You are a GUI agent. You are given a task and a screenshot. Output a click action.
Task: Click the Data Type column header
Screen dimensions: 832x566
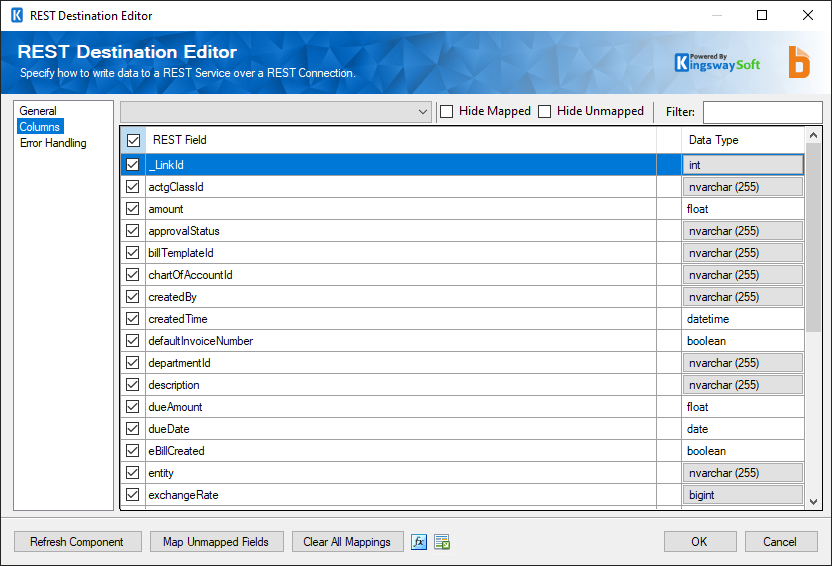click(x=743, y=140)
